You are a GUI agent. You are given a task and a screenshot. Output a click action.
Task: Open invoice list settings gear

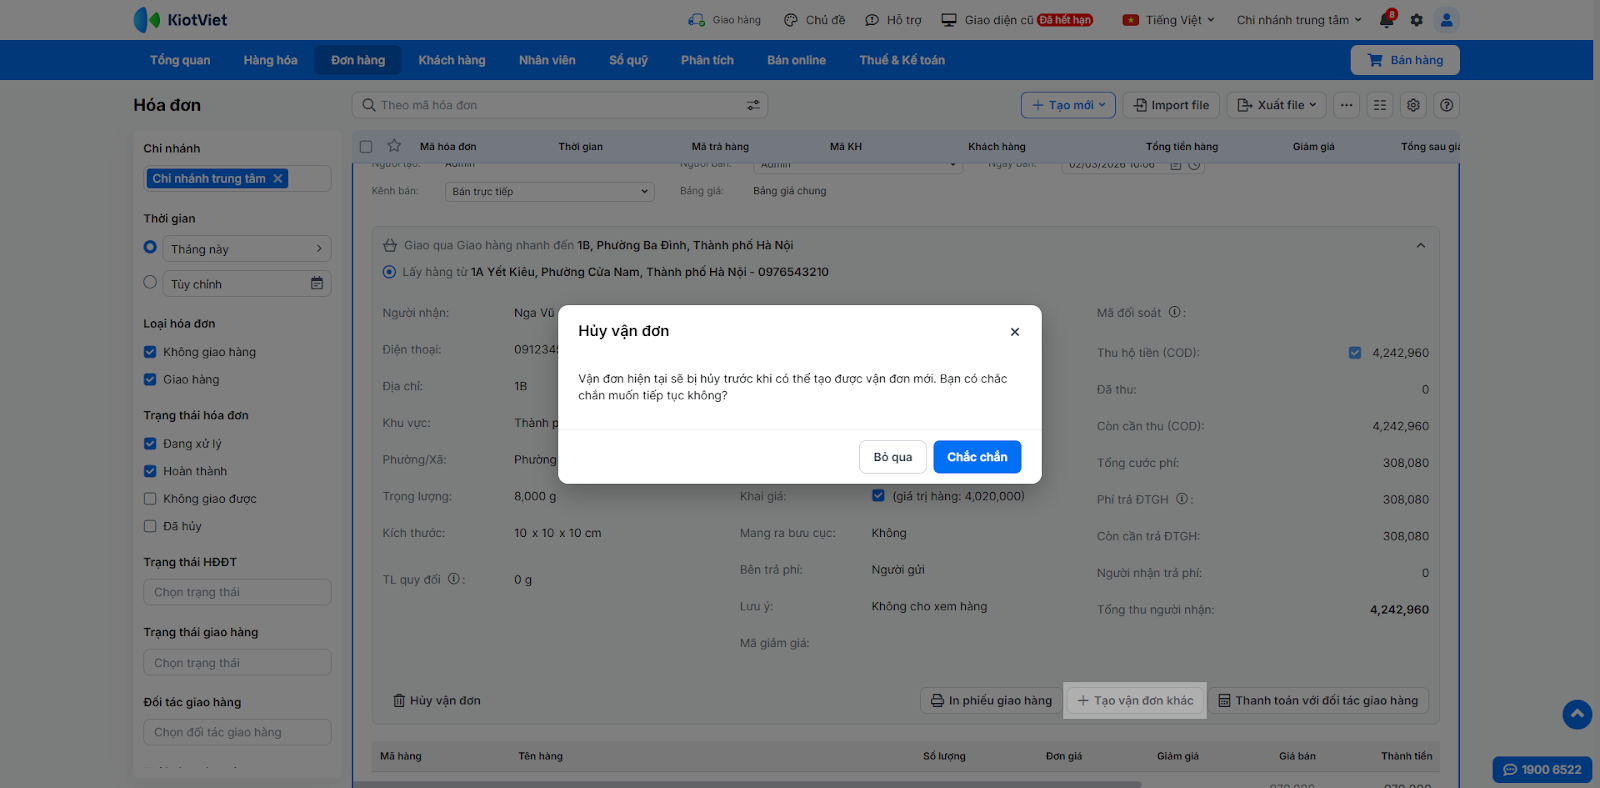click(1413, 105)
